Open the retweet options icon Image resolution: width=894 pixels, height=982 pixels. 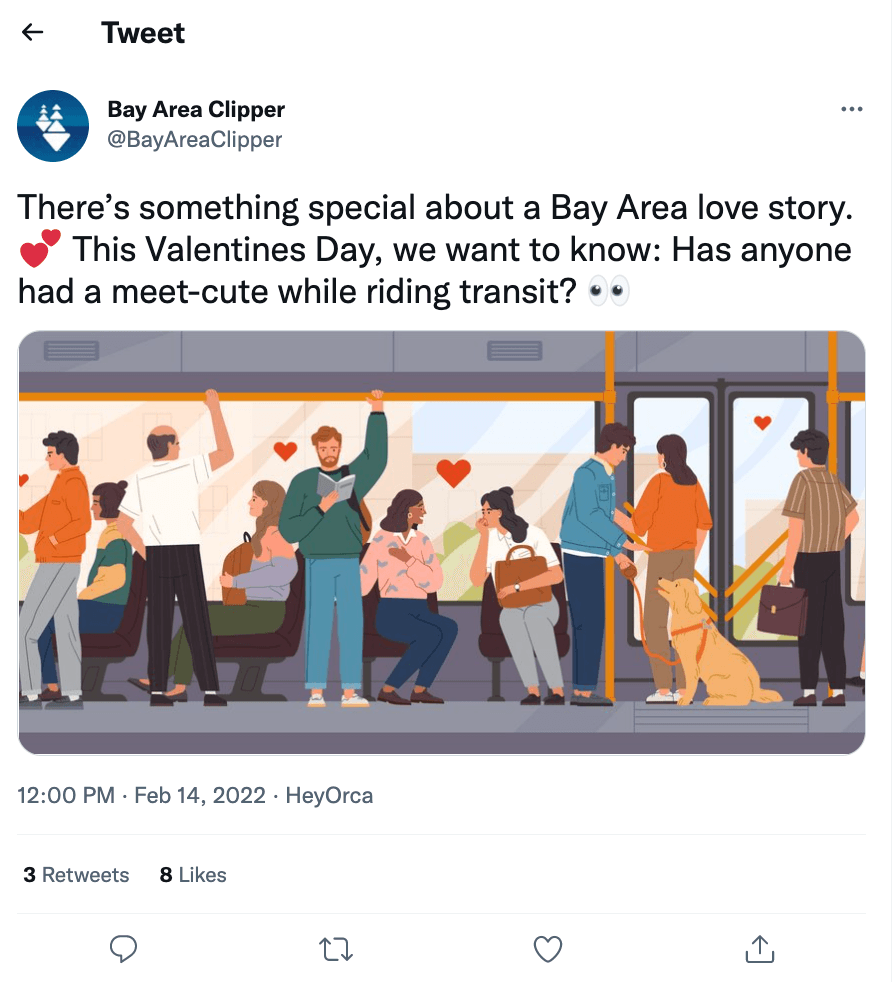[x=335, y=948]
